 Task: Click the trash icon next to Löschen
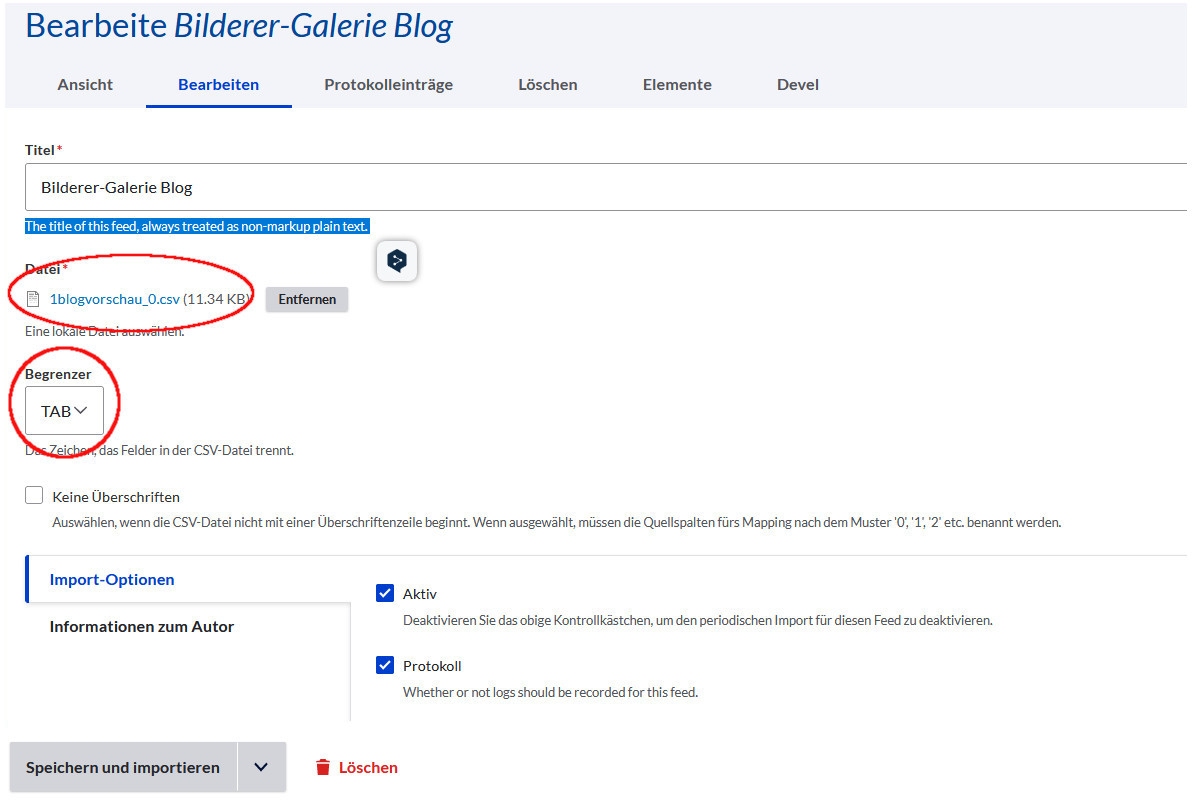[x=321, y=766]
